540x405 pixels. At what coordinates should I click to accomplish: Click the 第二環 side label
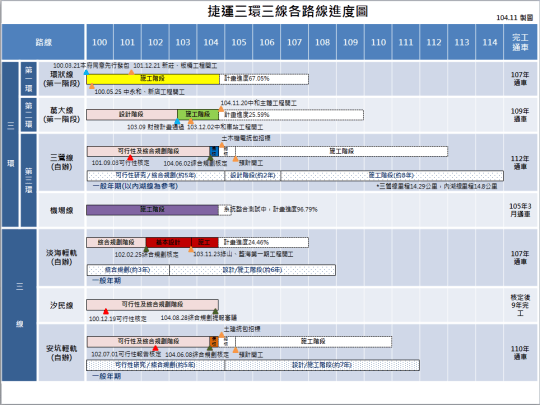click(x=29, y=115)
